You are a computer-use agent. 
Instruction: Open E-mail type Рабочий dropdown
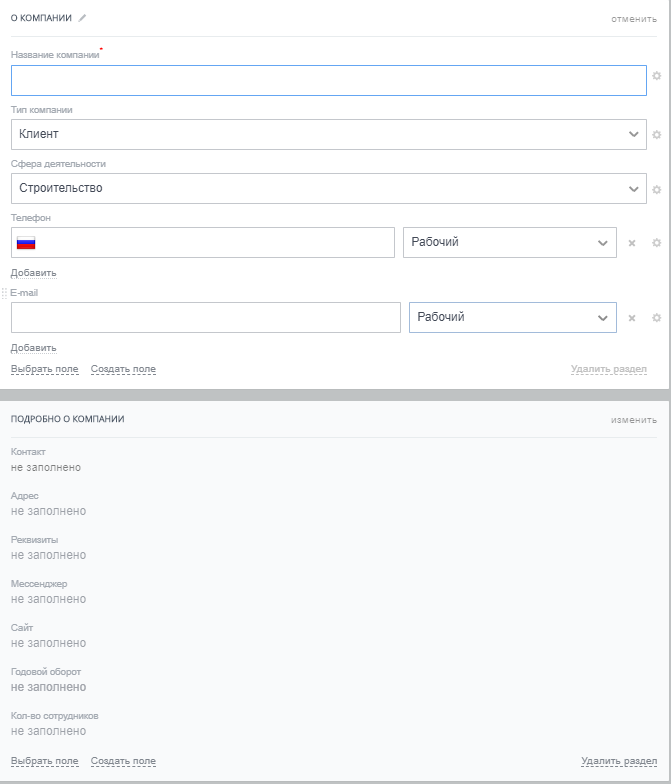coord(512,317)
